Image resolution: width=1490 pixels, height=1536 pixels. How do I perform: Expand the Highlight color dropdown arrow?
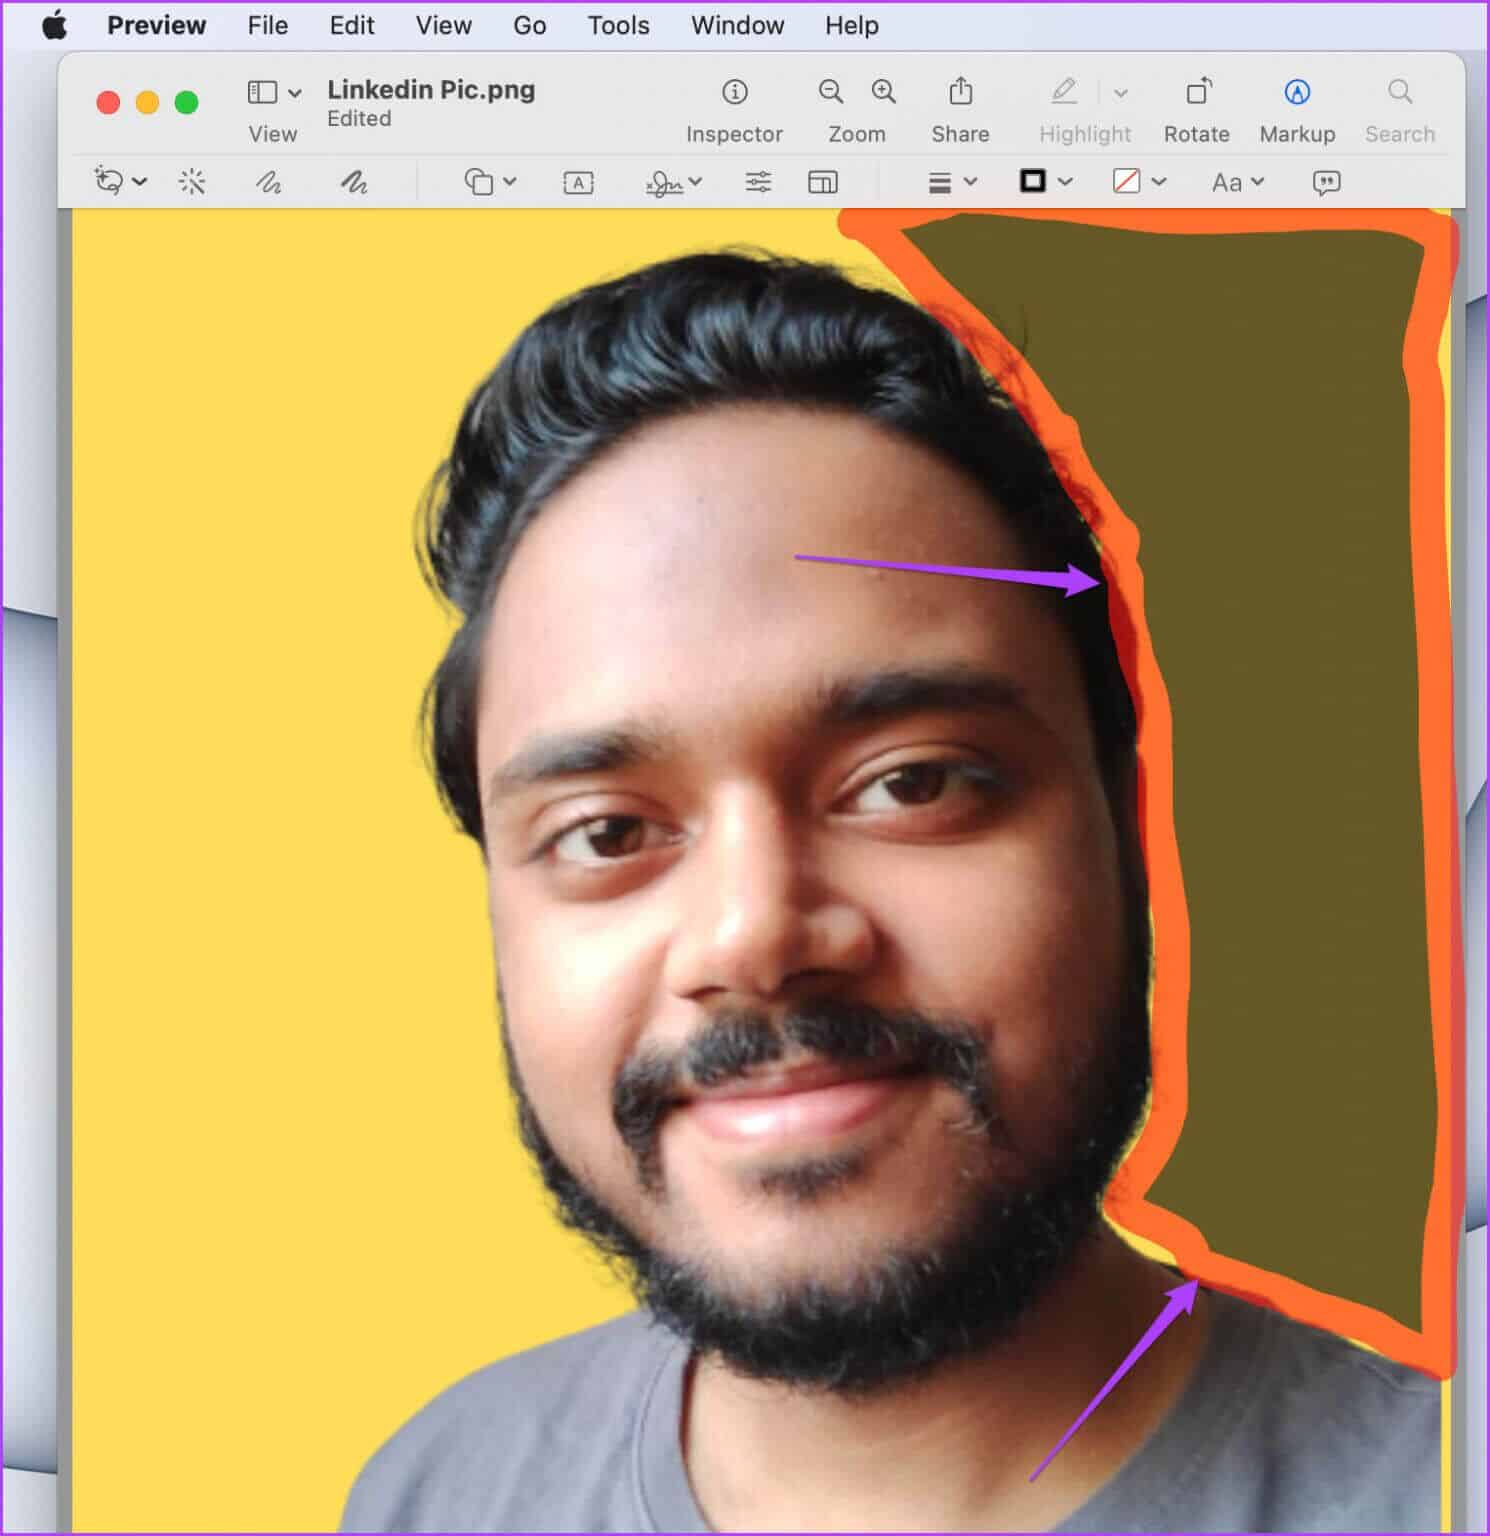pos(1121,93)
